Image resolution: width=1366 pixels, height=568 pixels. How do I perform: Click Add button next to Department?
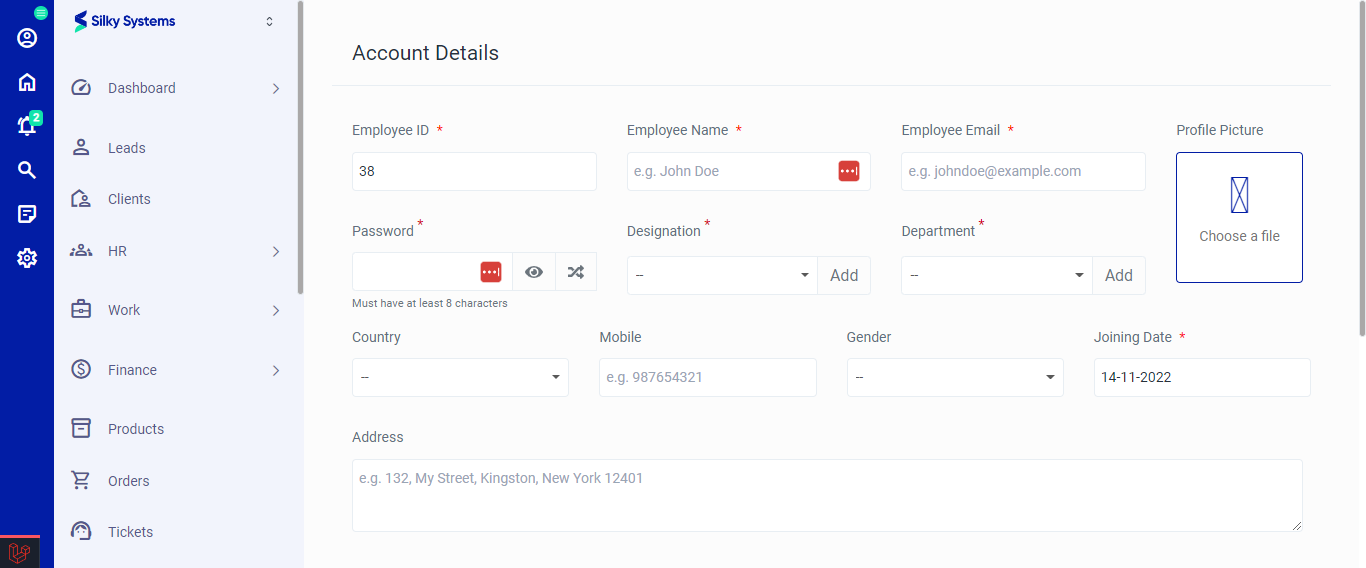(1119, 276)
